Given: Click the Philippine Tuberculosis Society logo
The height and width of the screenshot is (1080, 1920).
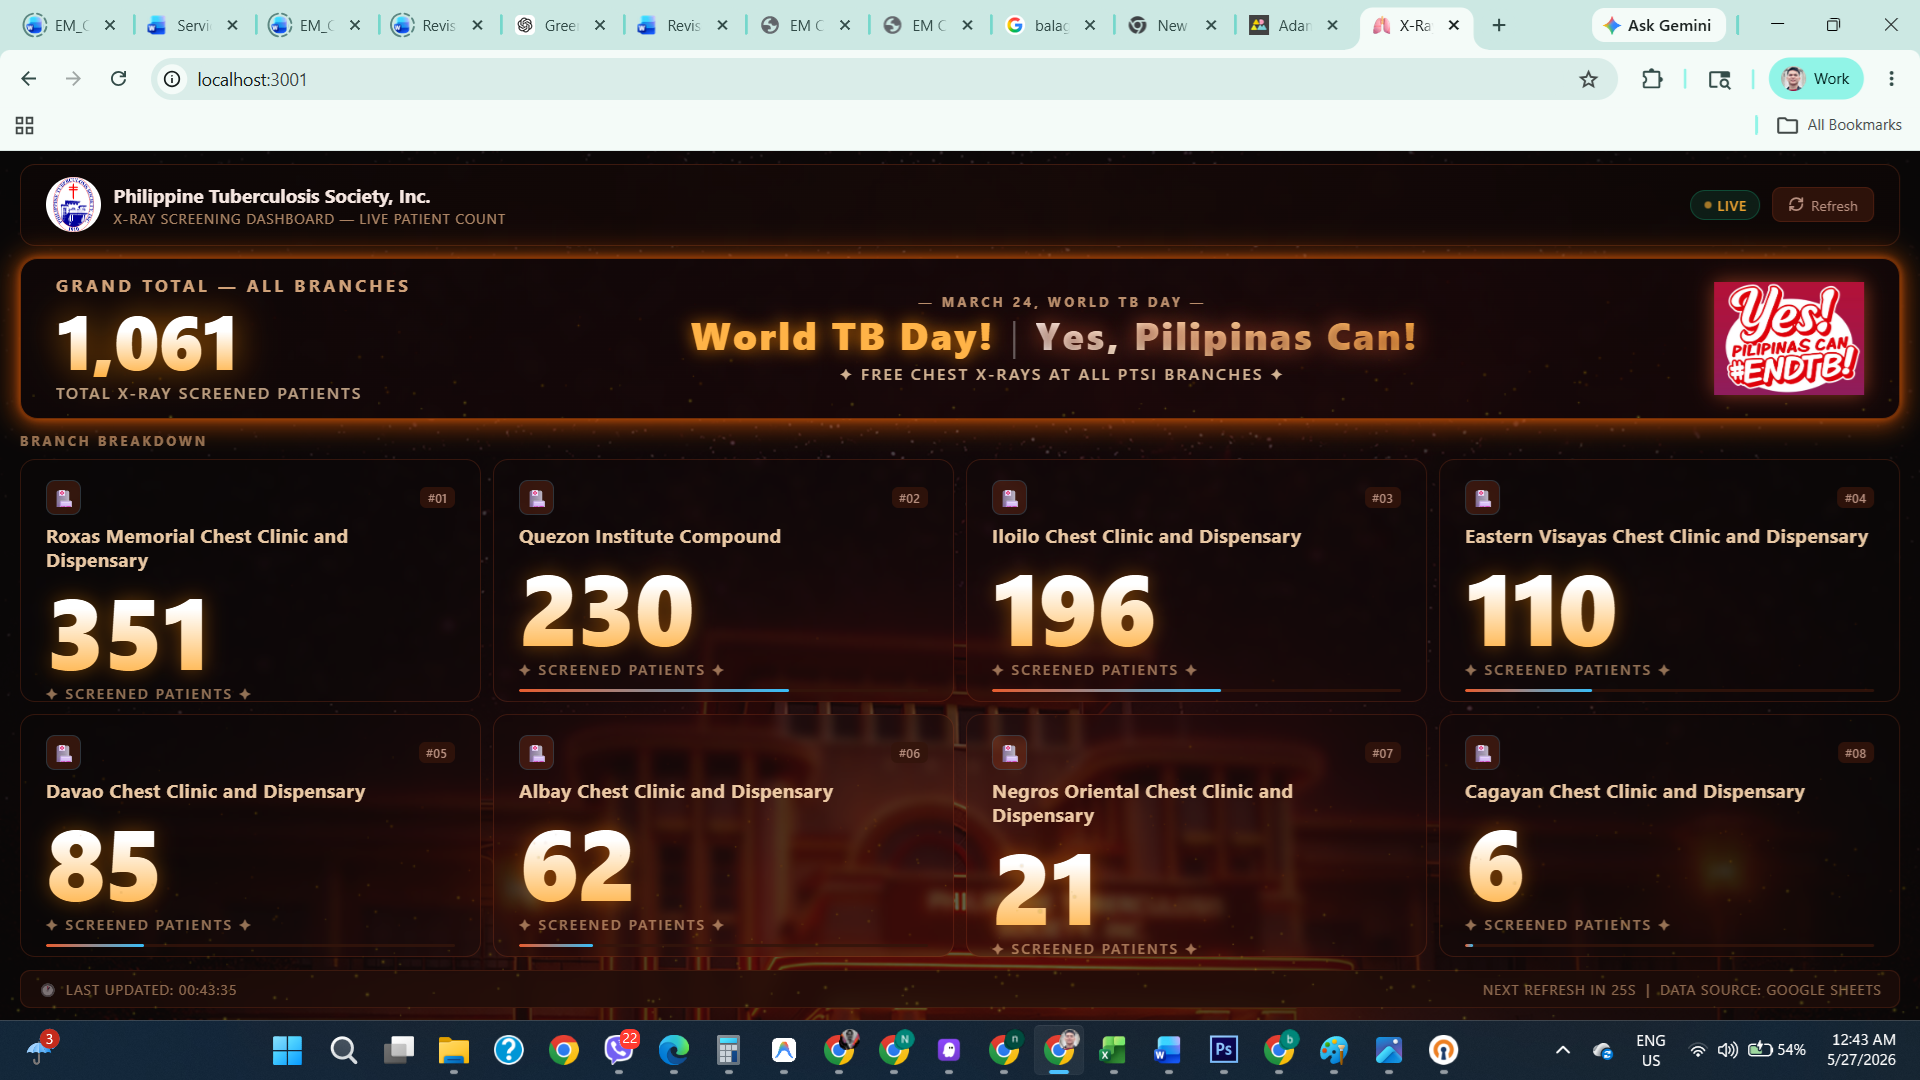Looking at the screenshot, I should pyautogui.click(x=73, y=205).
